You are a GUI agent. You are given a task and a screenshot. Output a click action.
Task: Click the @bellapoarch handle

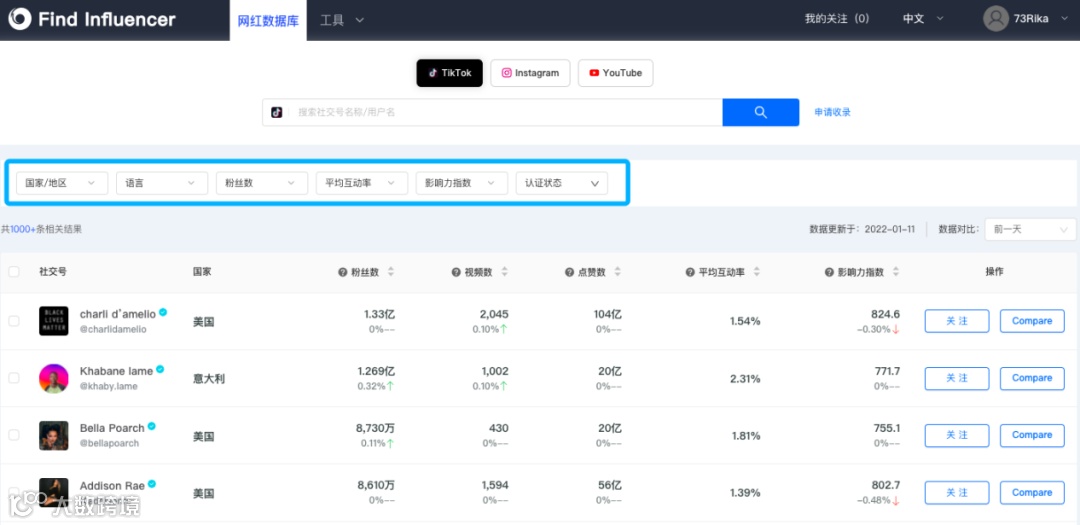110,444
